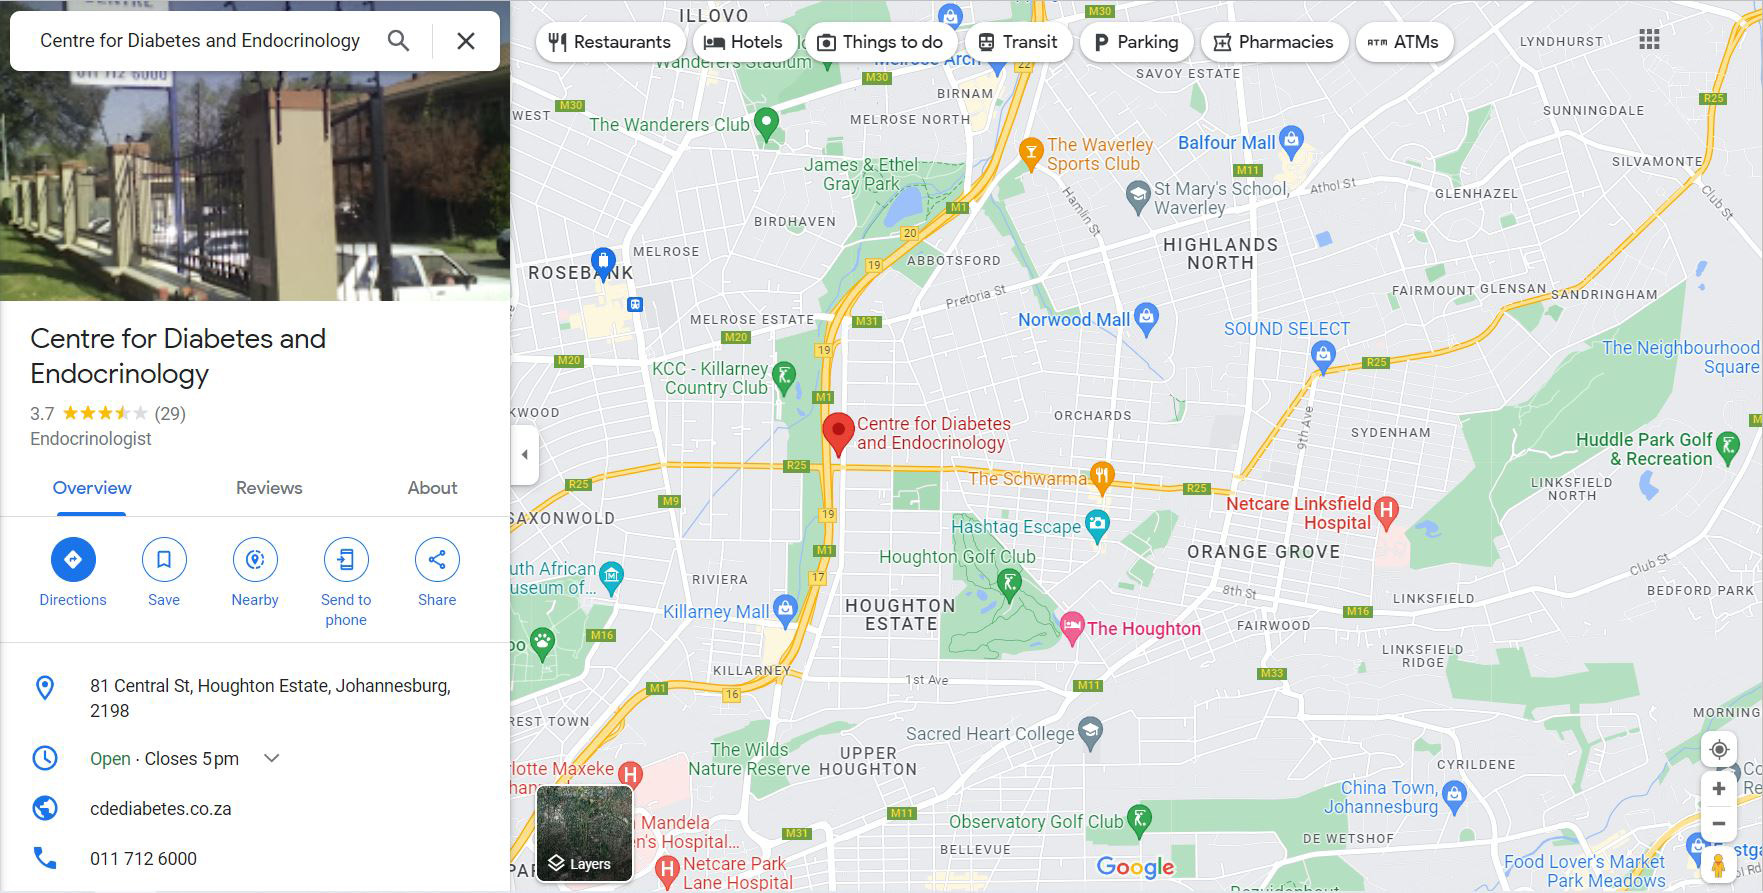
Task: Open Directions to the centre
Action: pos(73,559)
